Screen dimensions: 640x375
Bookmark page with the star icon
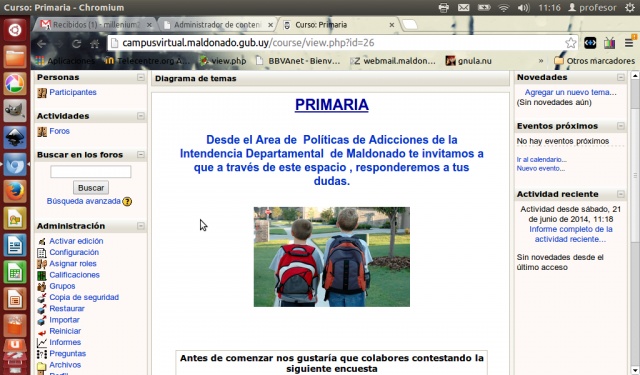570,43
